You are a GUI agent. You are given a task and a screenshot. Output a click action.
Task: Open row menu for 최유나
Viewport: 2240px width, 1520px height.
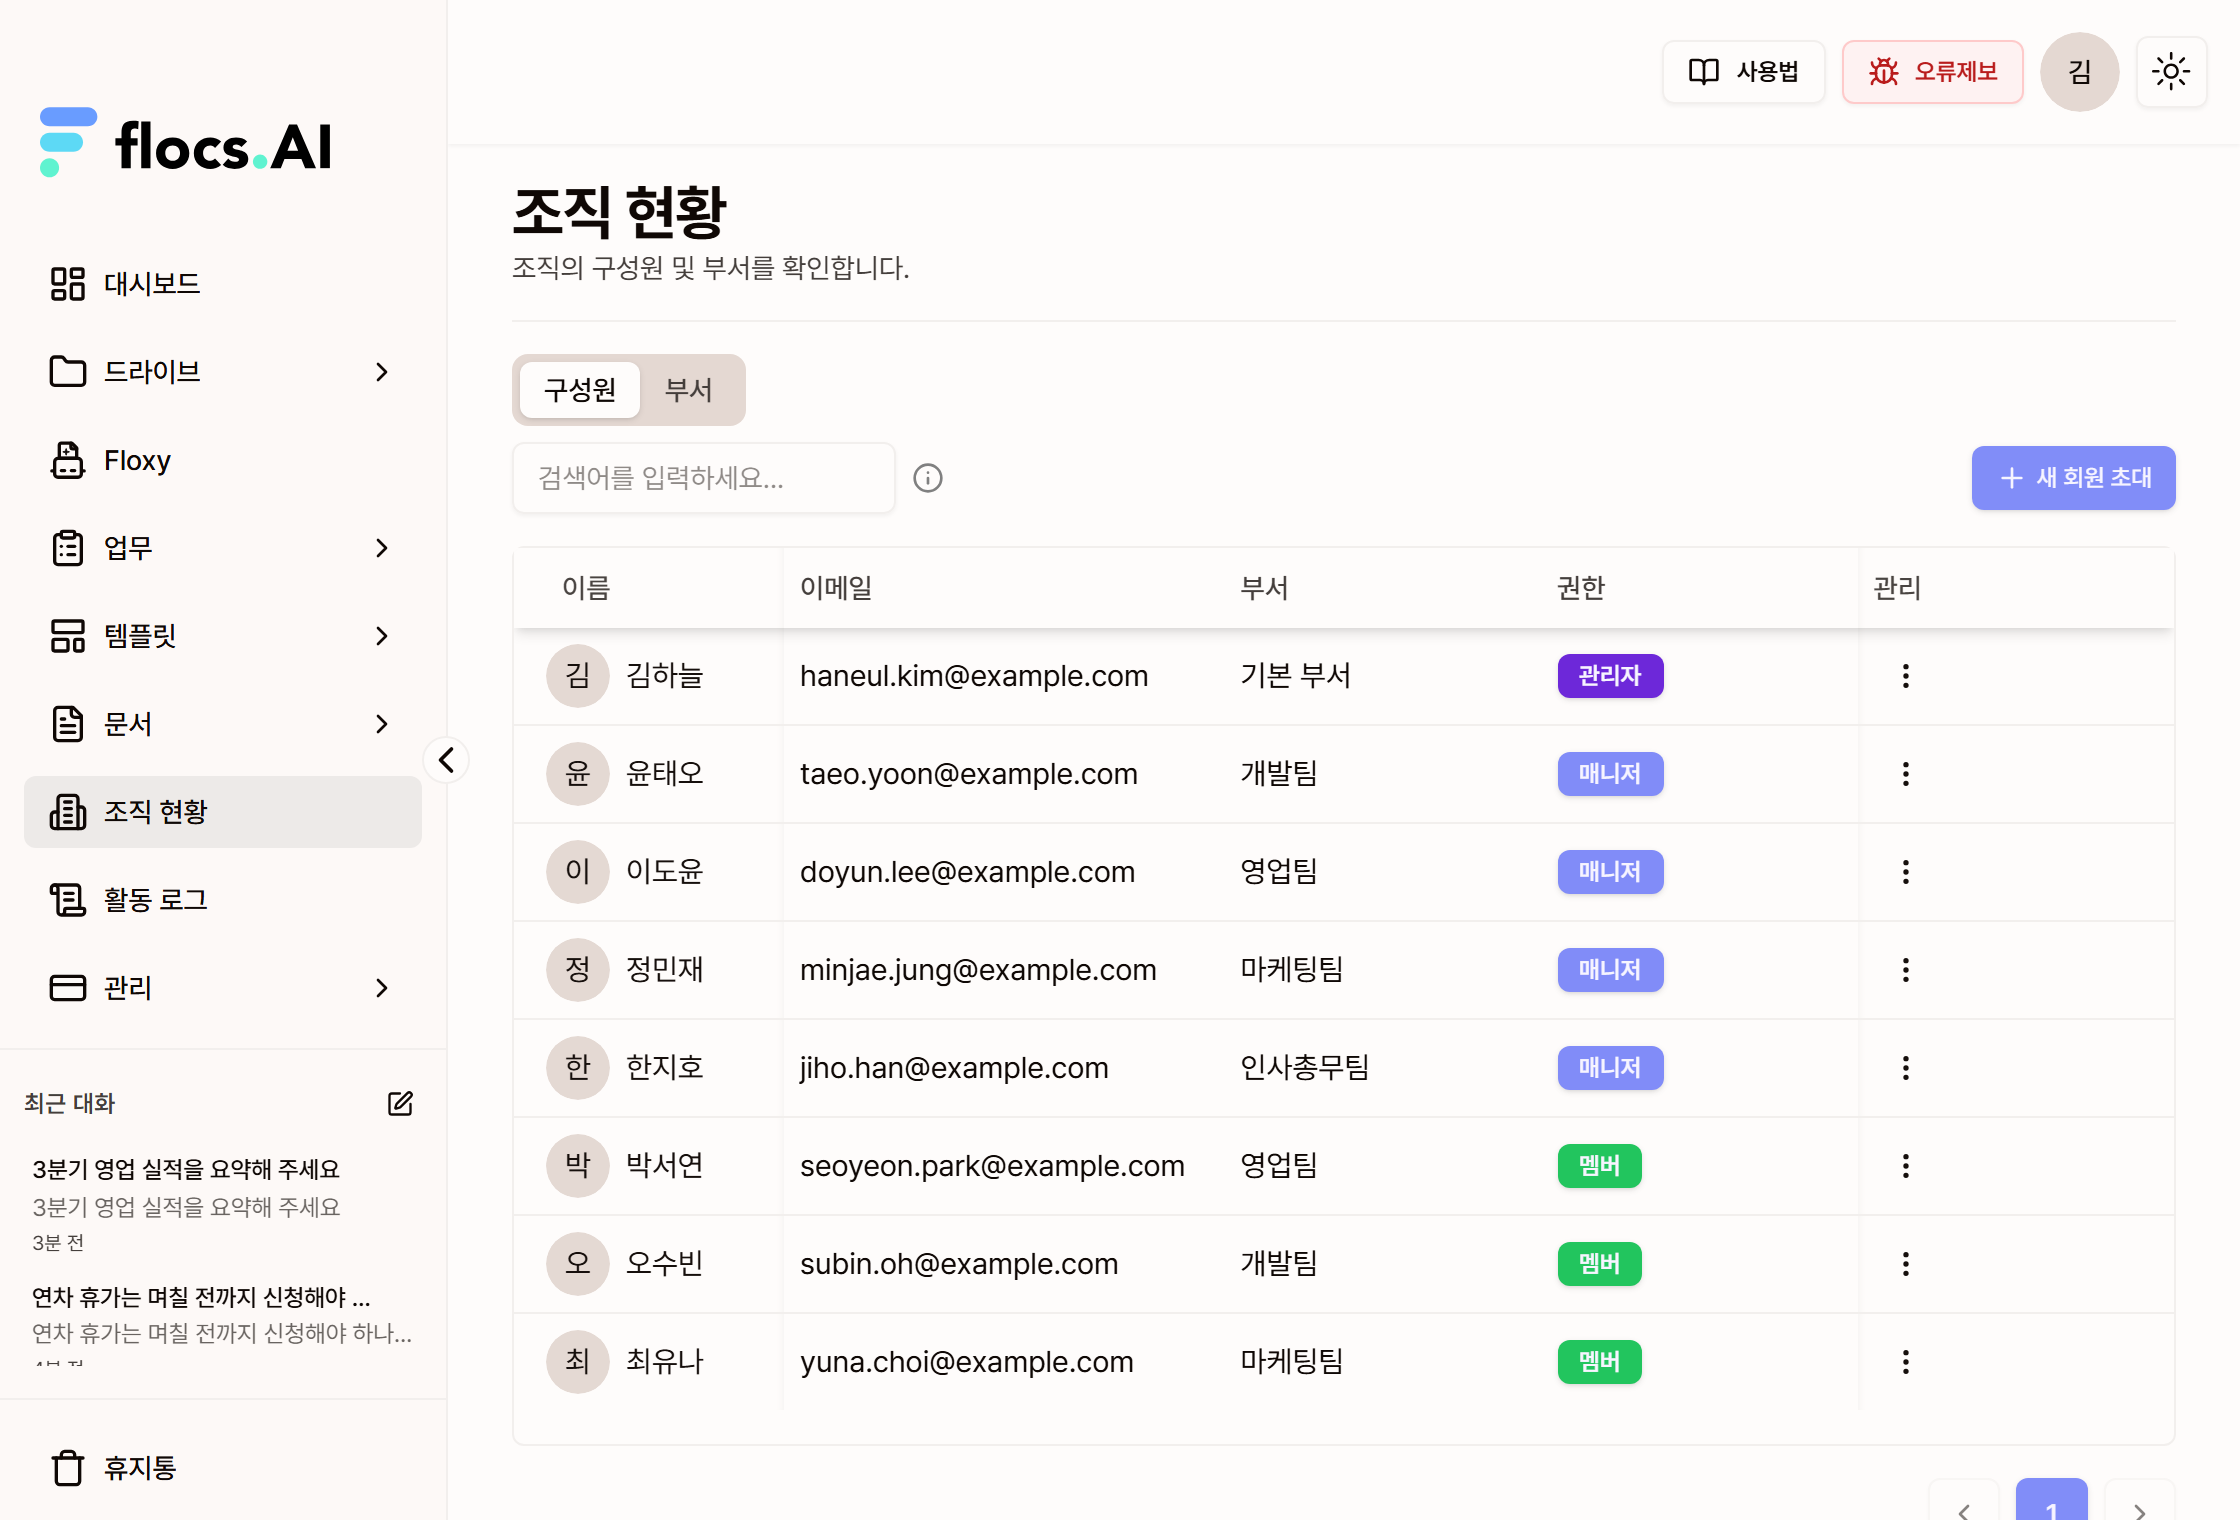(1906, 1362)
